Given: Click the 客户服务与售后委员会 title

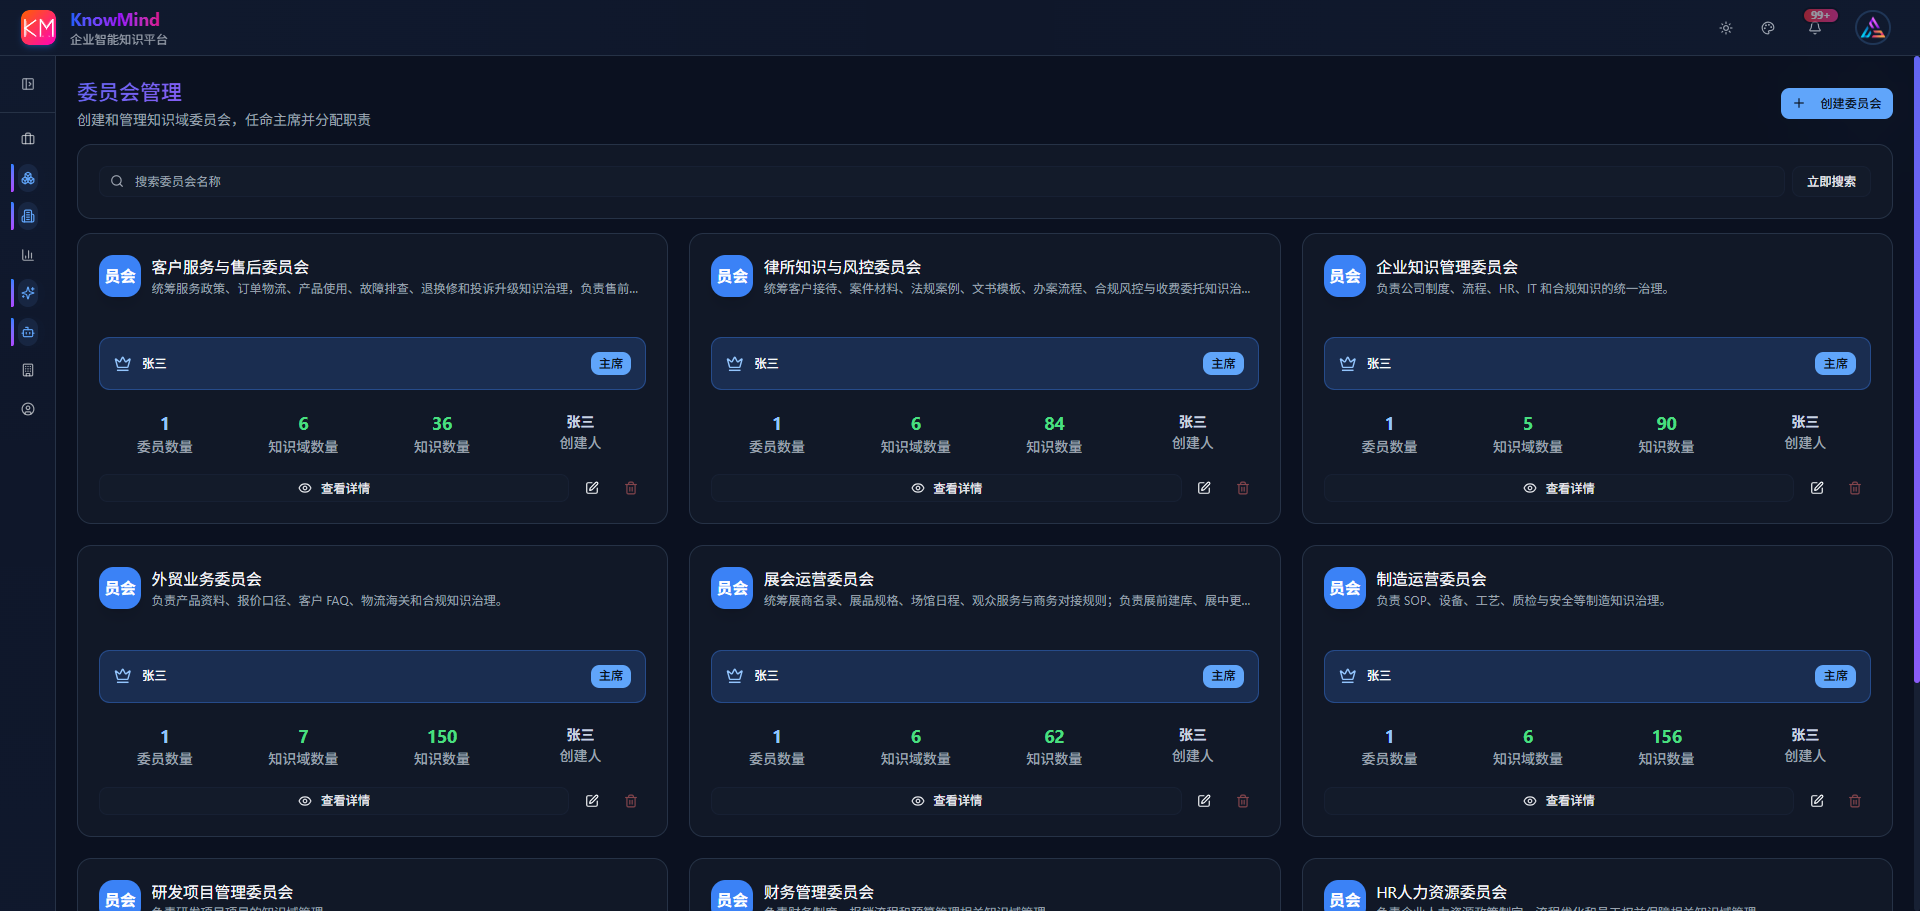Looking at the screenshot, I should [x=230, y=267].
